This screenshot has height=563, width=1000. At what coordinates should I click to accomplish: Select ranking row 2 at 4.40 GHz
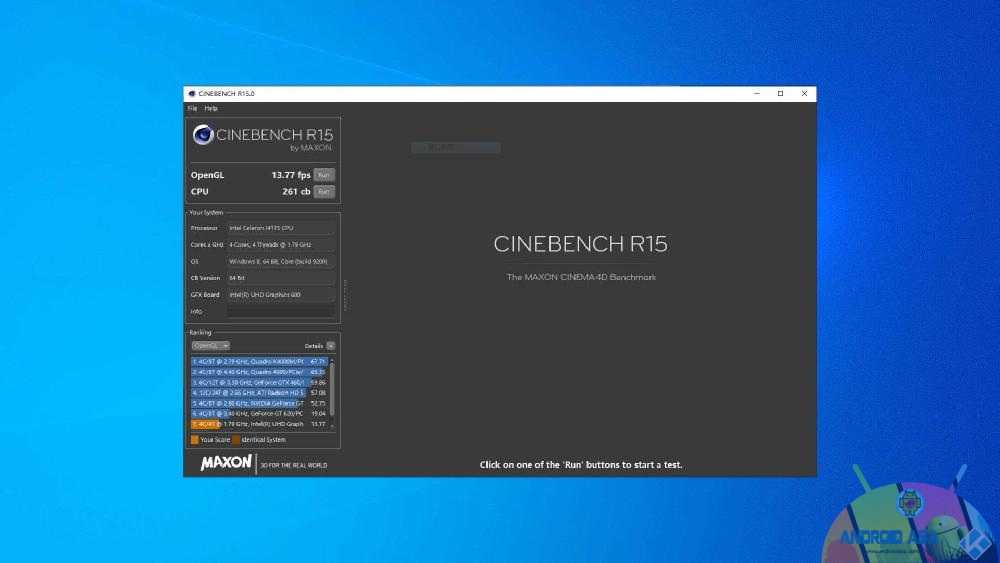click(x=260, y=372)
